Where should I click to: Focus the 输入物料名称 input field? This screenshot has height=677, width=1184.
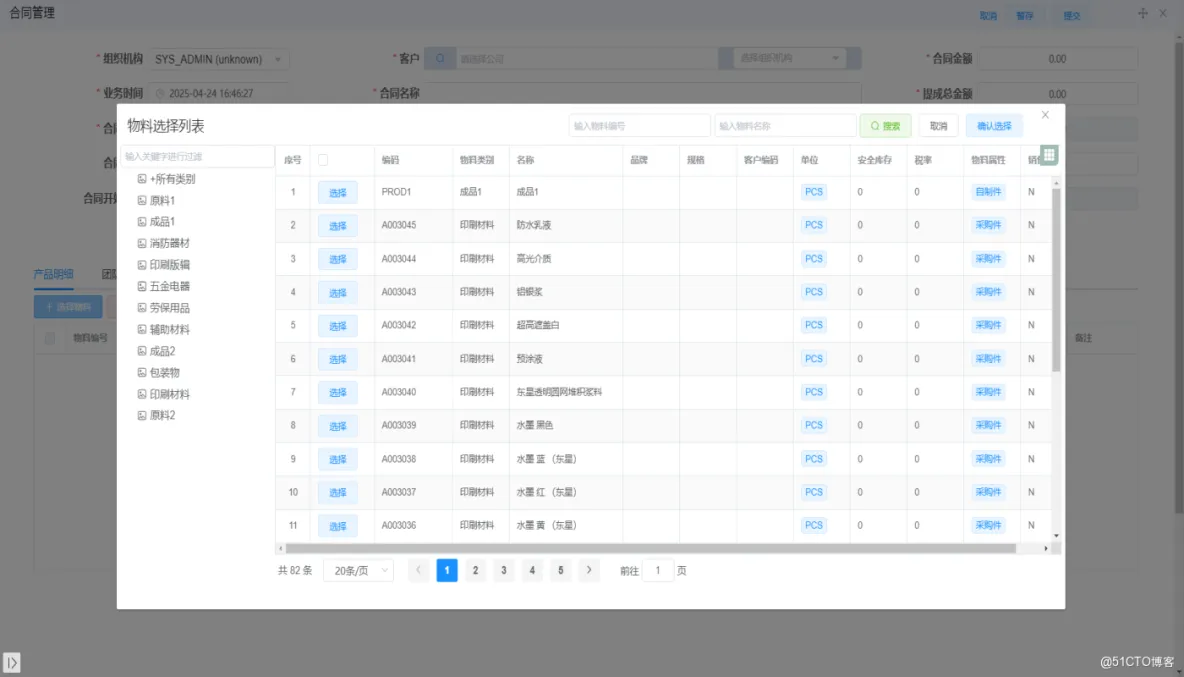coord(785,126)
